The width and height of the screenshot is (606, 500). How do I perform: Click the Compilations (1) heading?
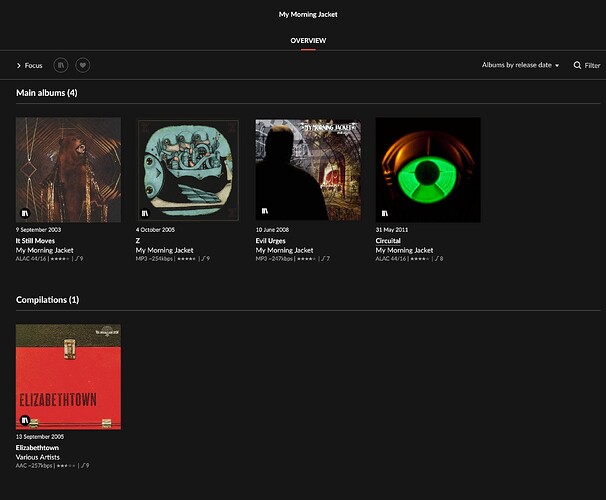point(48,300)
